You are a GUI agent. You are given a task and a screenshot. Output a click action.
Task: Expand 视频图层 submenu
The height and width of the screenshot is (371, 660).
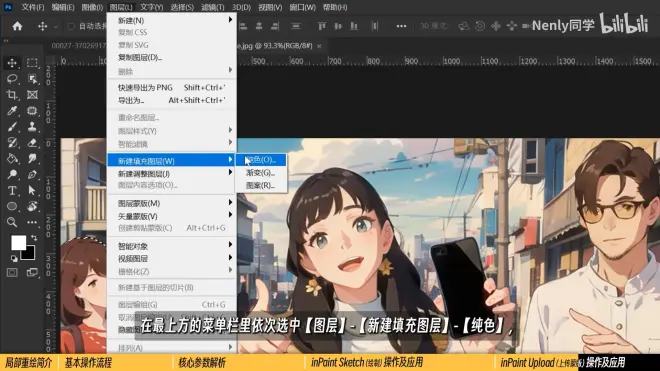pos(172,259)
